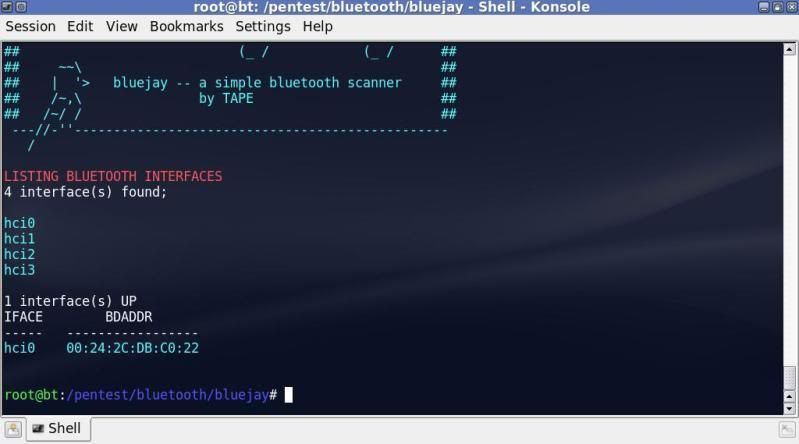
Task: Click the IFACE column header
Action: pyautogui.click(x=23, y=317)
